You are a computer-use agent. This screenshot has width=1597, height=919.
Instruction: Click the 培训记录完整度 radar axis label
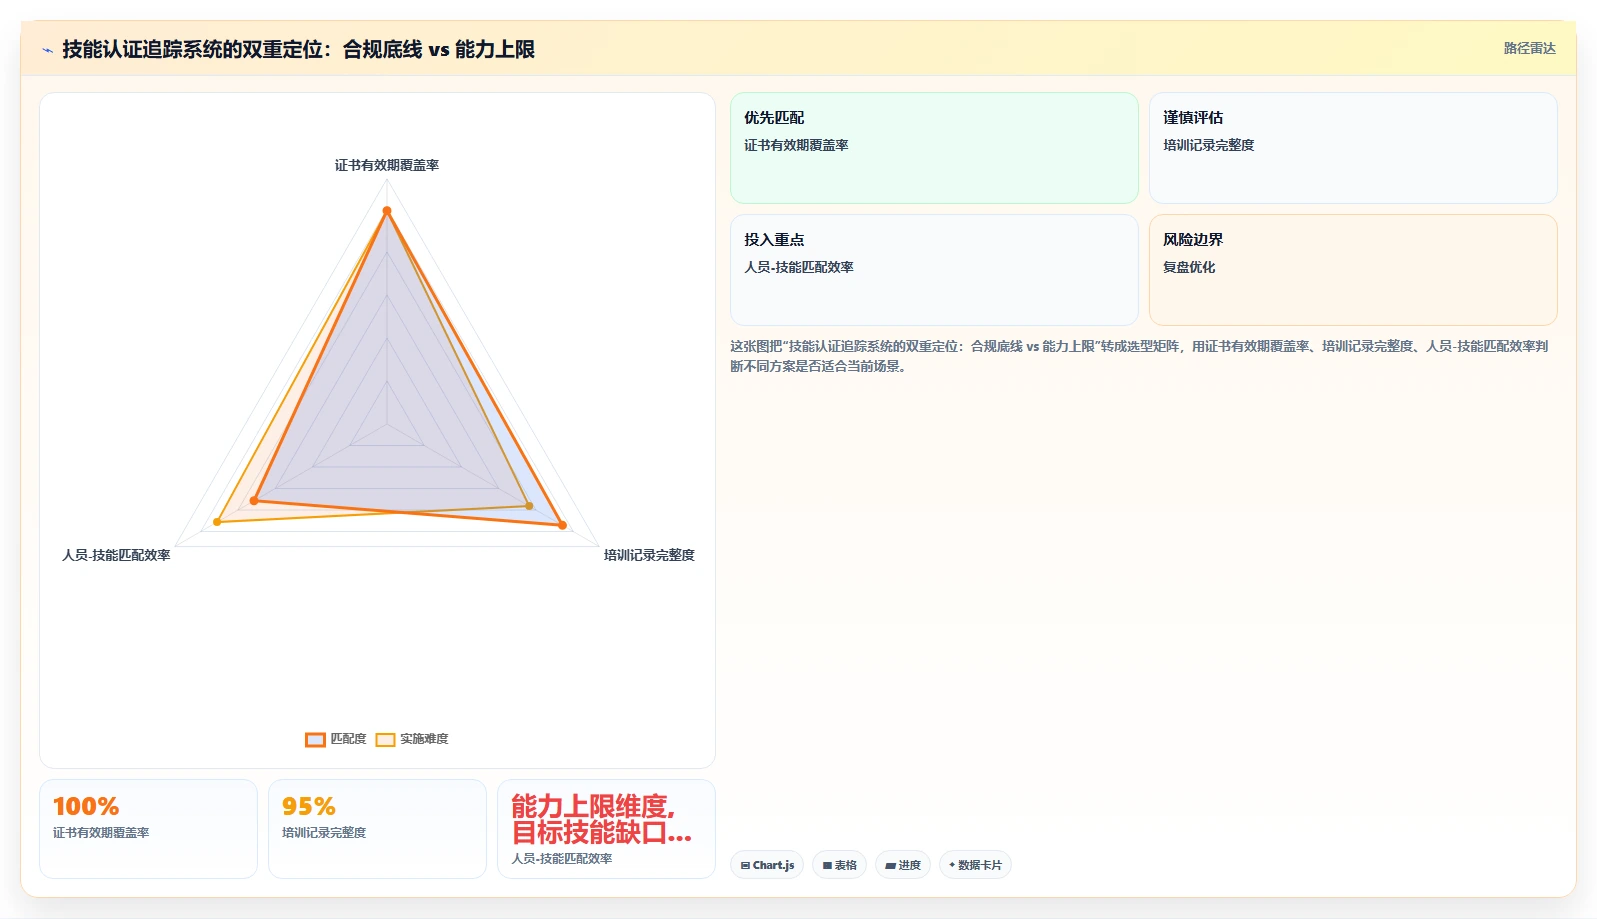pos(649,555)
